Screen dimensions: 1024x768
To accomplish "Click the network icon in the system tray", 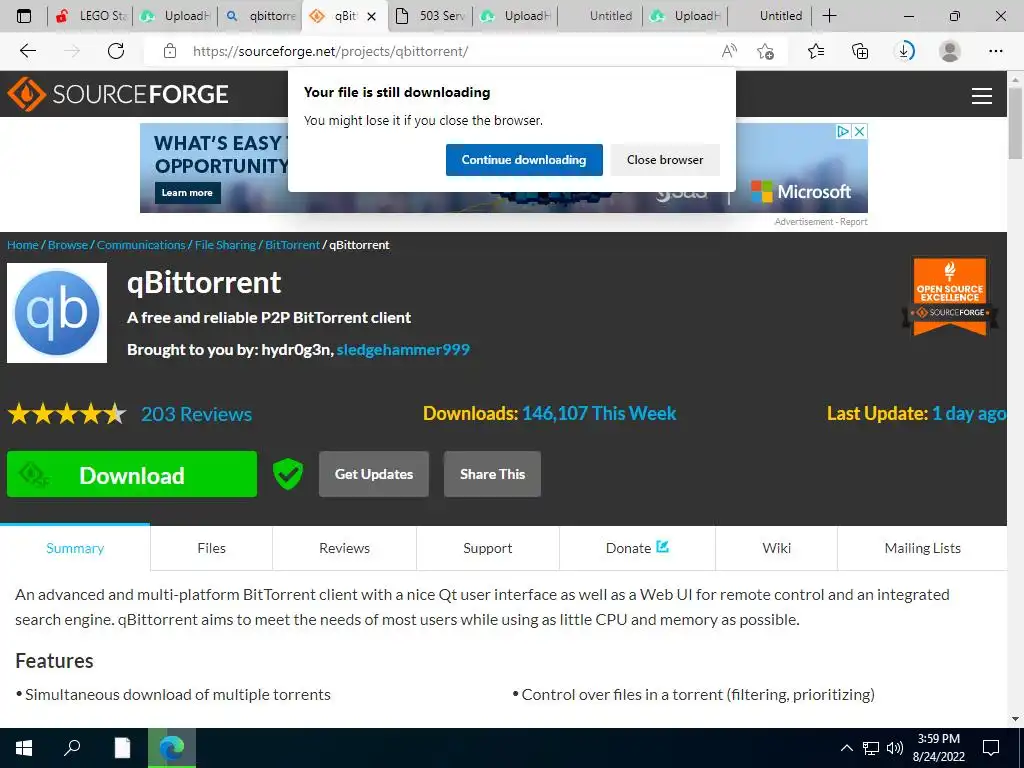I will [x=871, y=748].
